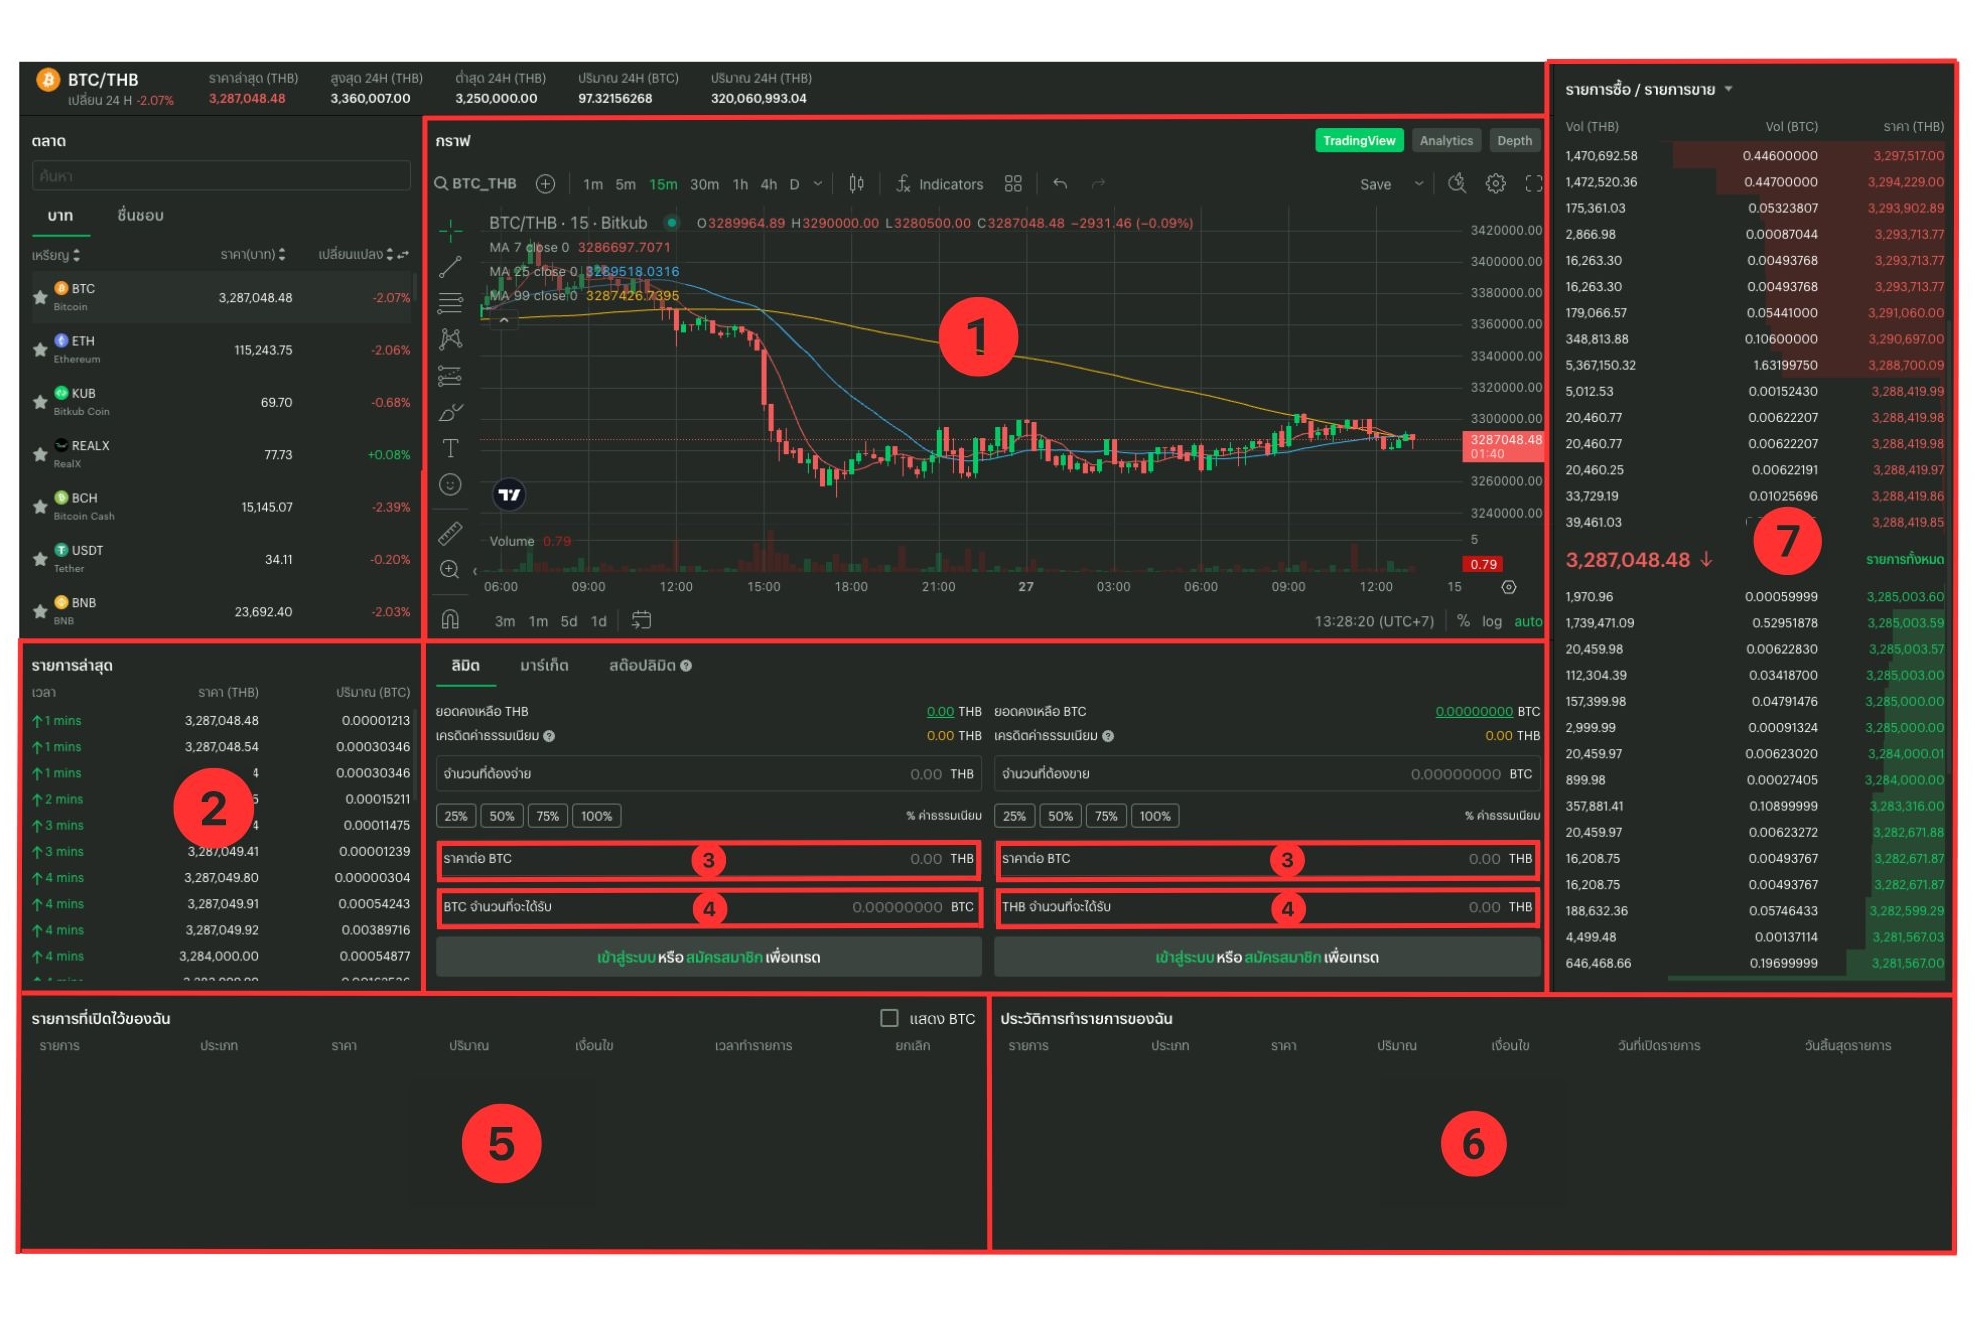This screenshot has height=1338, width=1975.
Task: Click the market search input field
Action: click(x=221, y=176)
